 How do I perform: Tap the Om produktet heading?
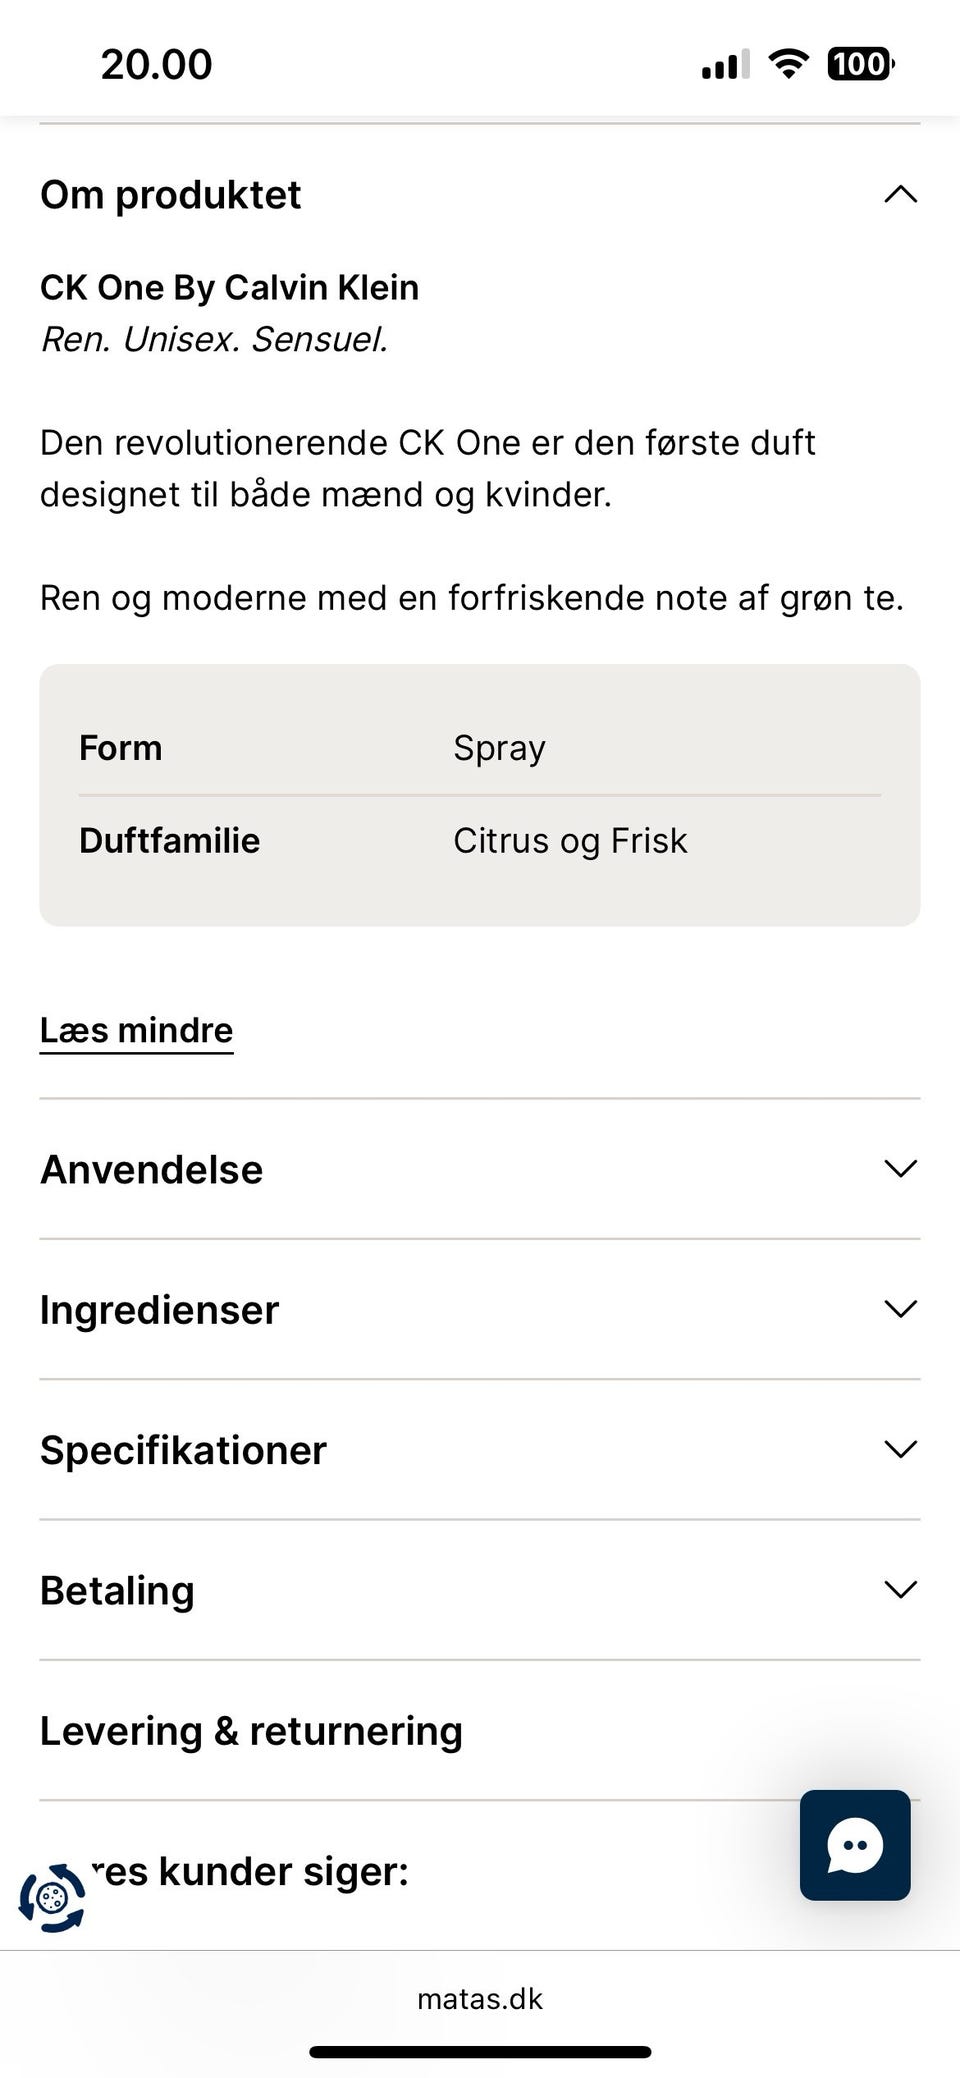click(x=170, y=195)
